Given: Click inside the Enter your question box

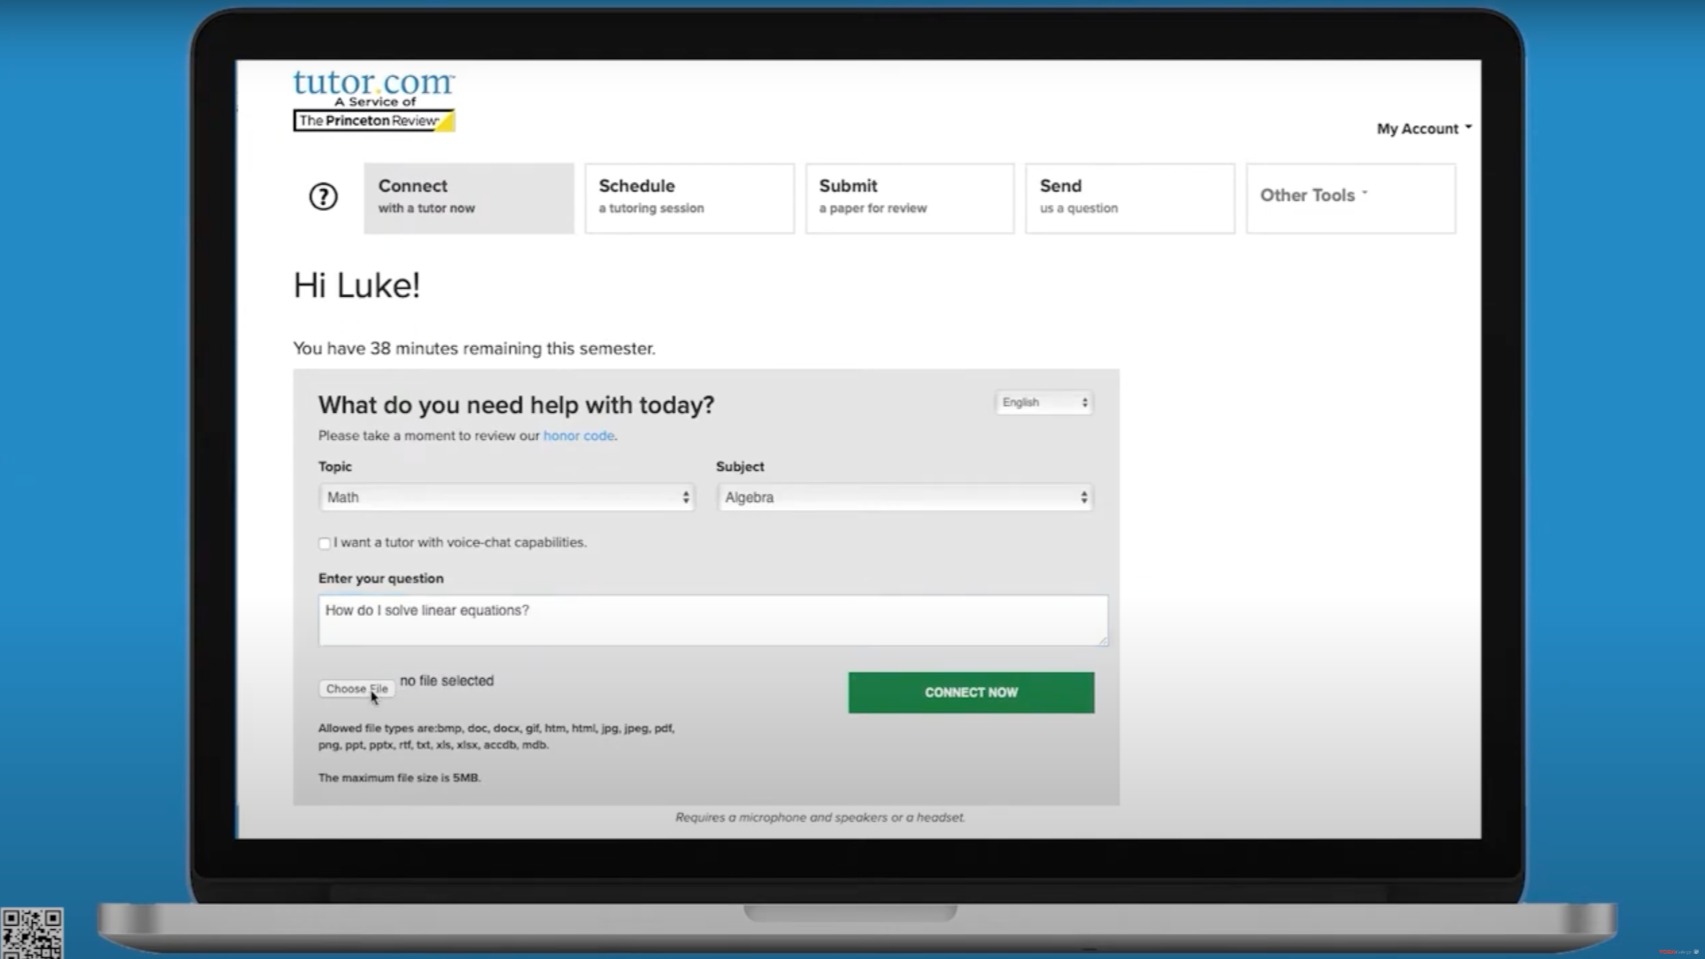Looking at the screenshot, I should point(713,620).
